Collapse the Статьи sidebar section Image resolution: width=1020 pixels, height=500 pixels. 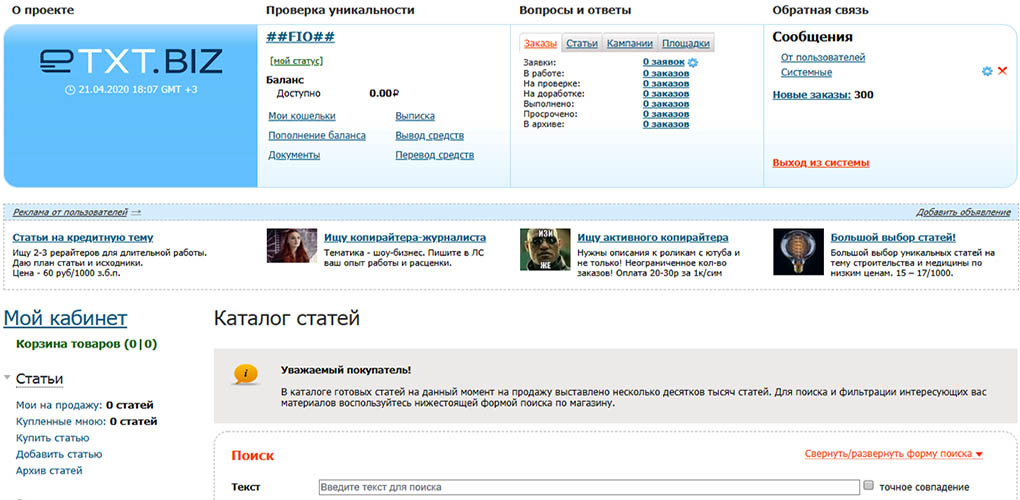[x=7, y=378]
